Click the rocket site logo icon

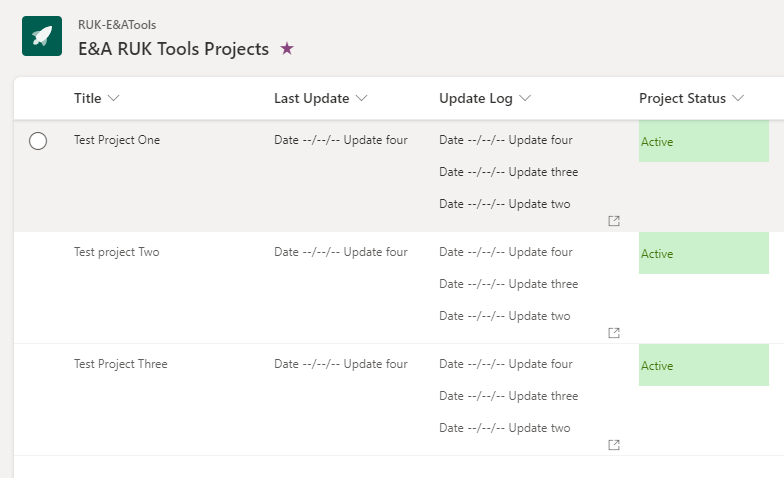(42, 36)
